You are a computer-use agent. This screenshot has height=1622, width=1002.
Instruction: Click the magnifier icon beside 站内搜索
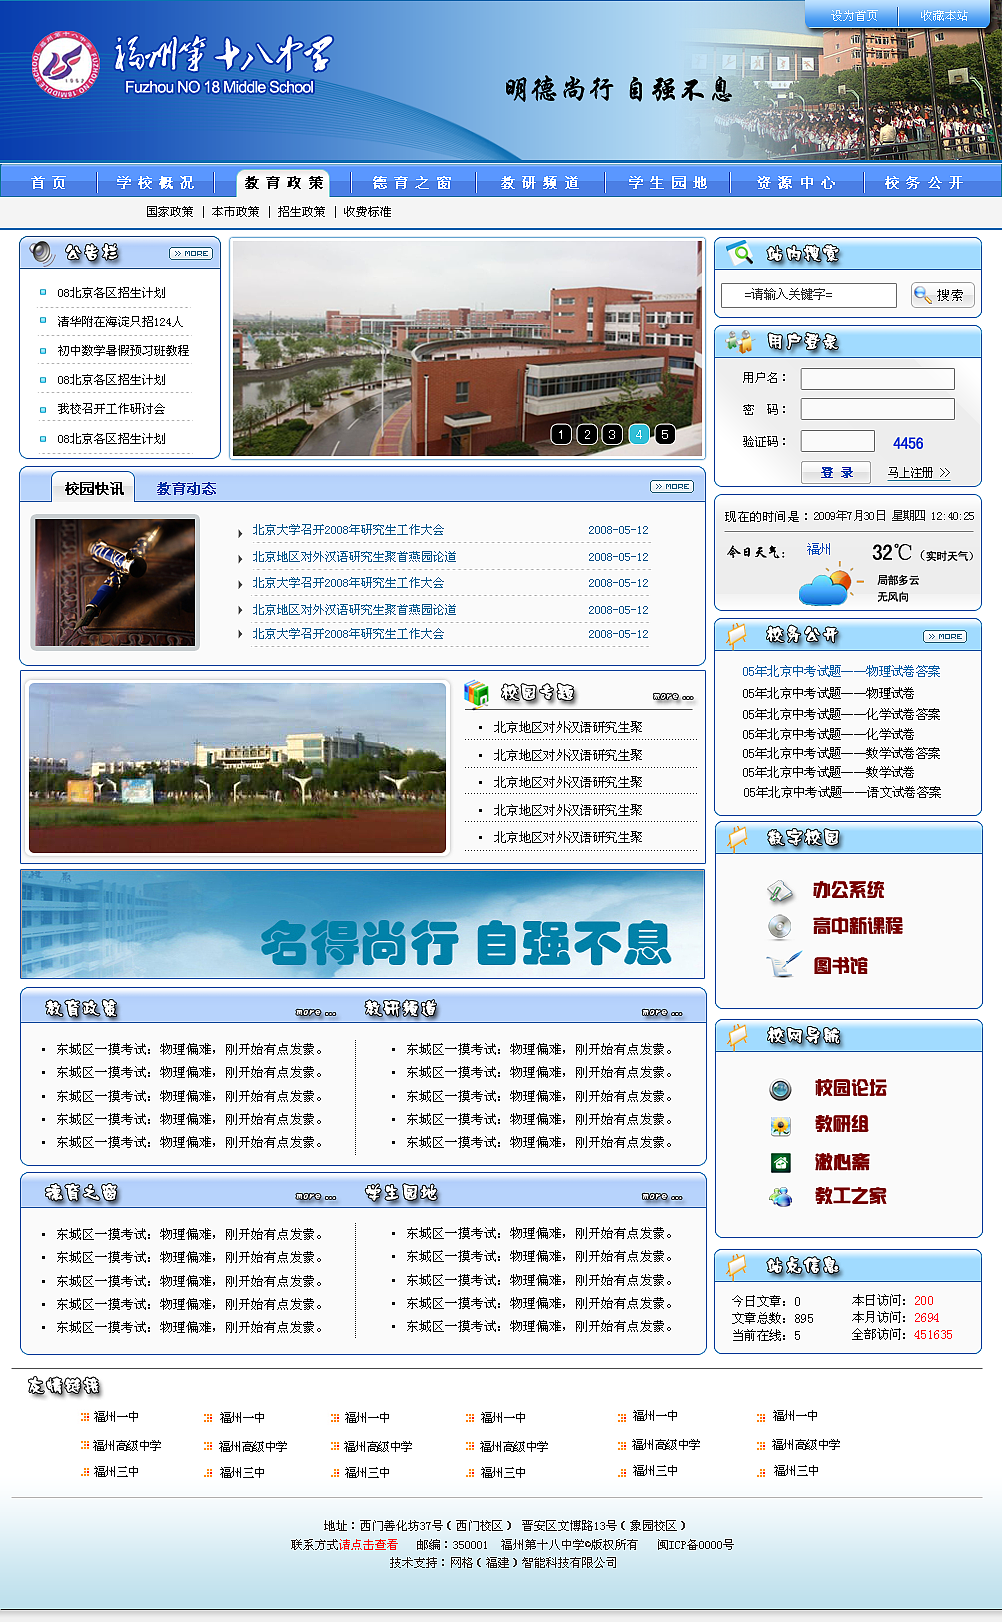(740, 253)
